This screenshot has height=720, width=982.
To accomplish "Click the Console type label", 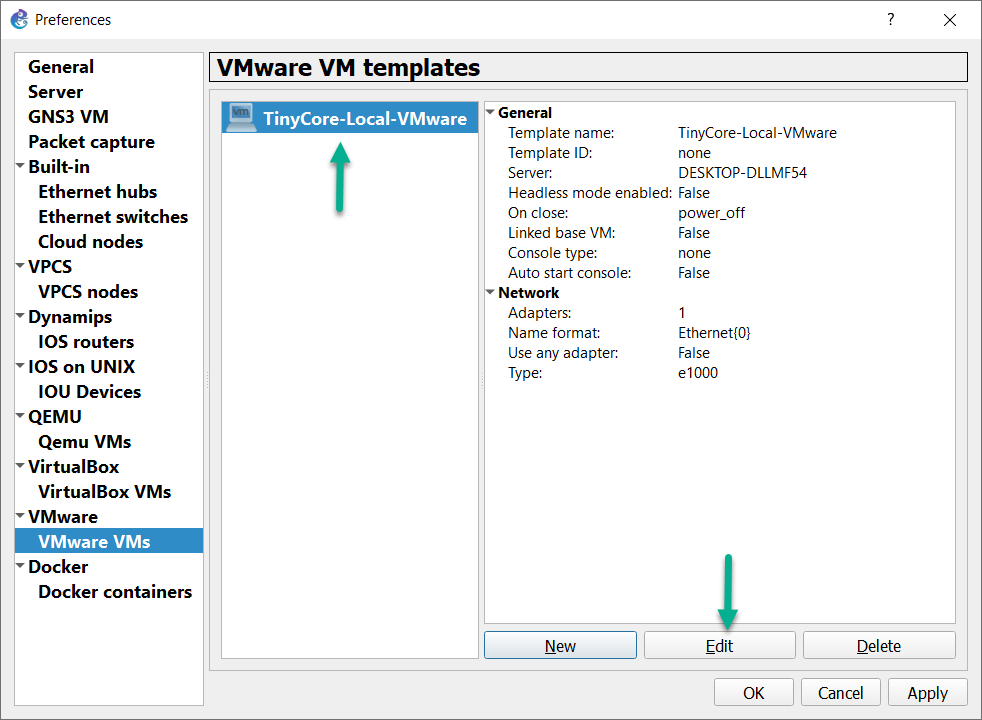I will [x=552, y=253].
